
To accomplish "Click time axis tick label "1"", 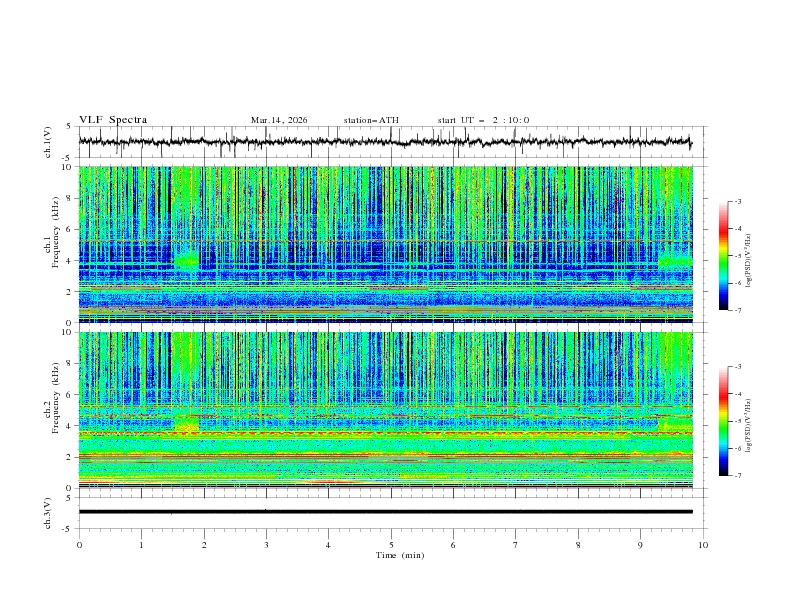I will click(x=141, y=545).
